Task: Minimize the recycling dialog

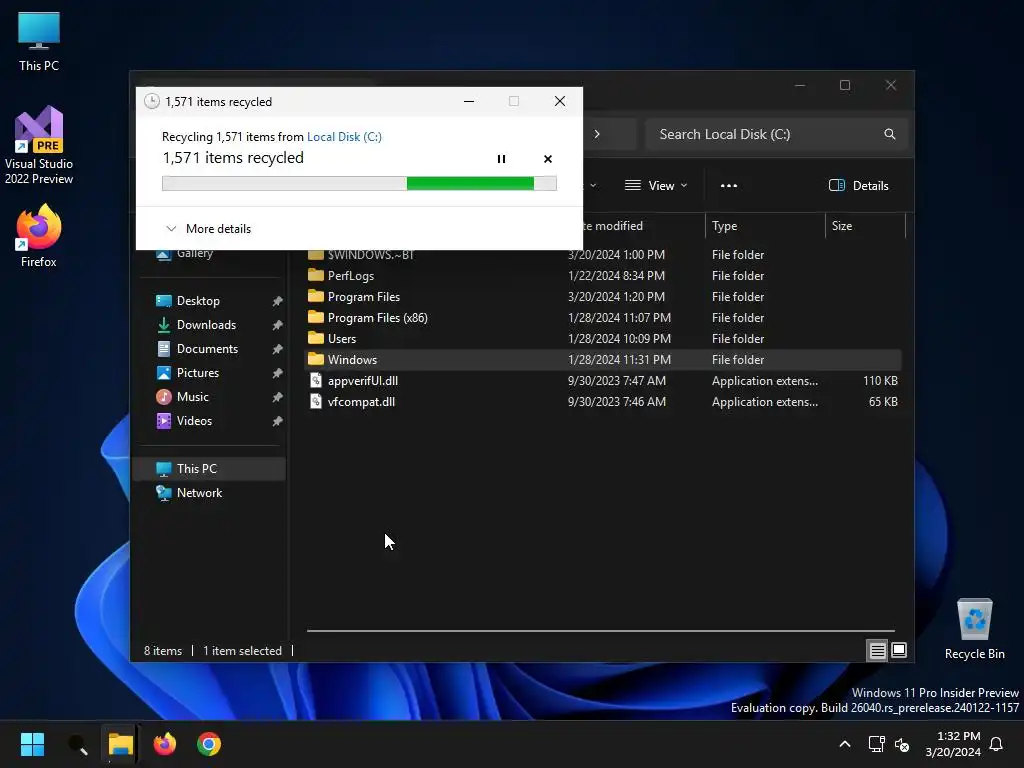Action: 469,101
